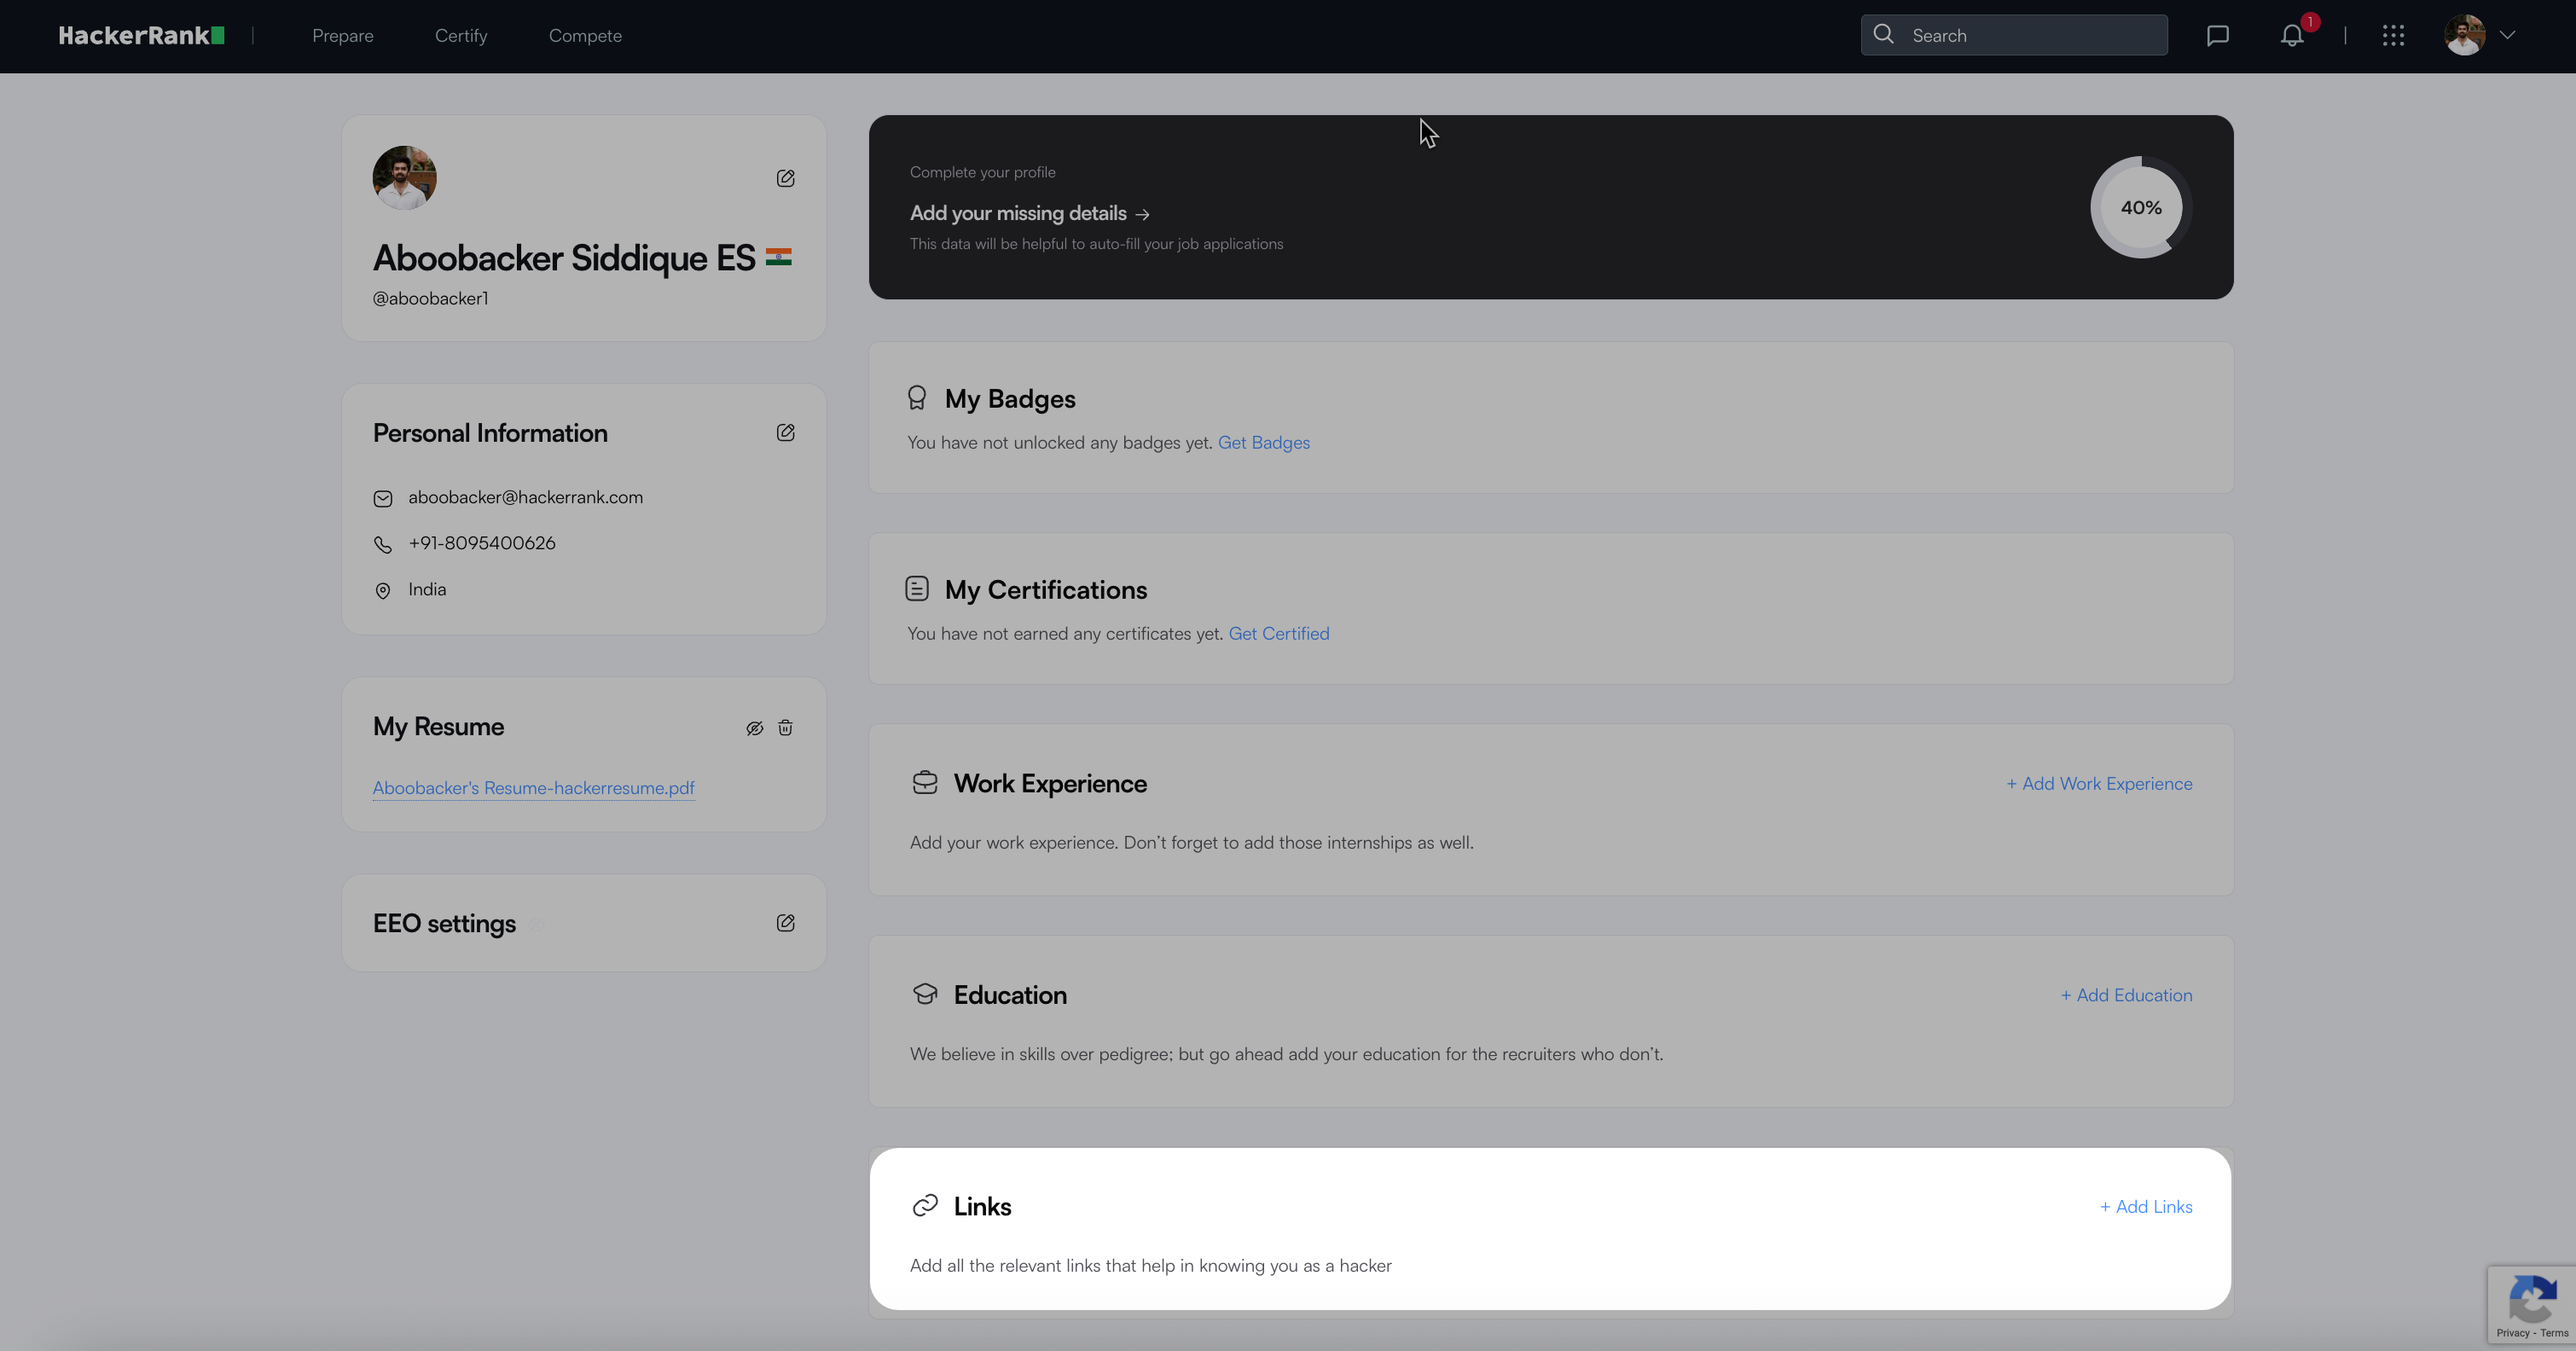Click the HackerRank logo
The image size is (2576, 1351).
[x=141, y=36]
